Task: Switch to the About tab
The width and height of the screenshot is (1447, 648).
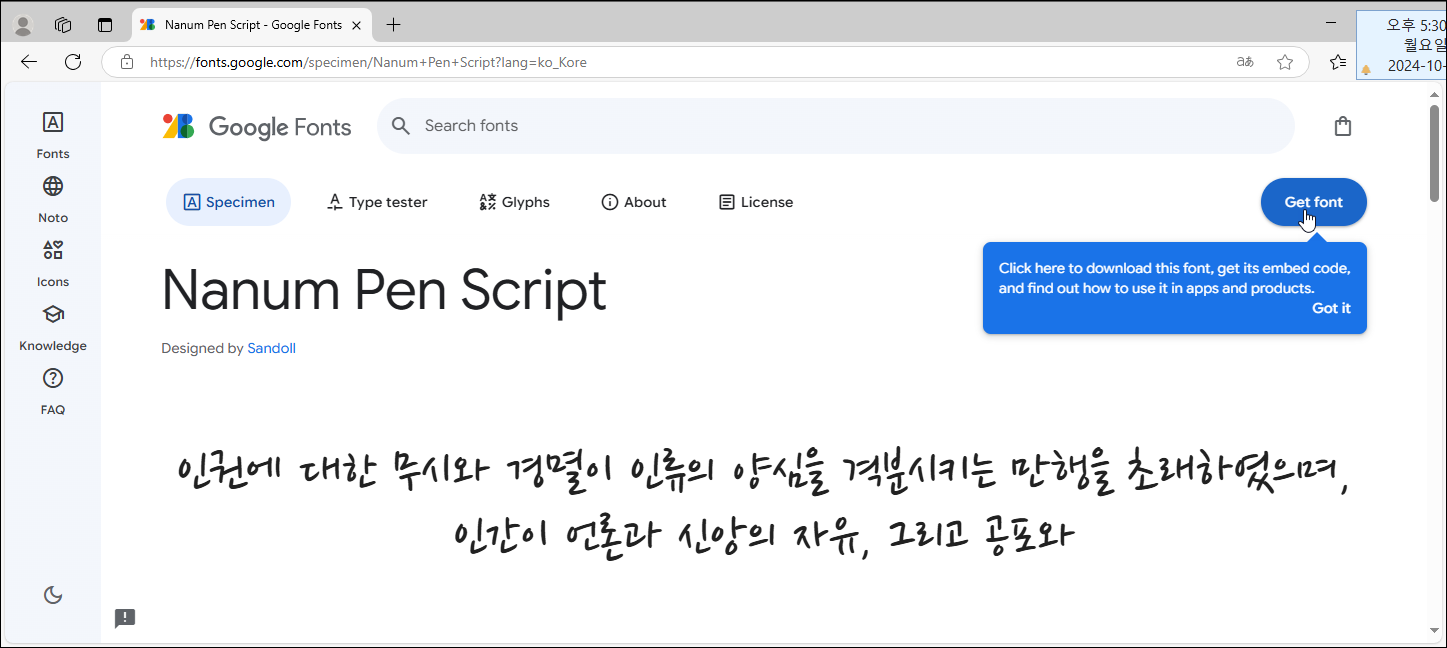Action: [x=634, y=202]
